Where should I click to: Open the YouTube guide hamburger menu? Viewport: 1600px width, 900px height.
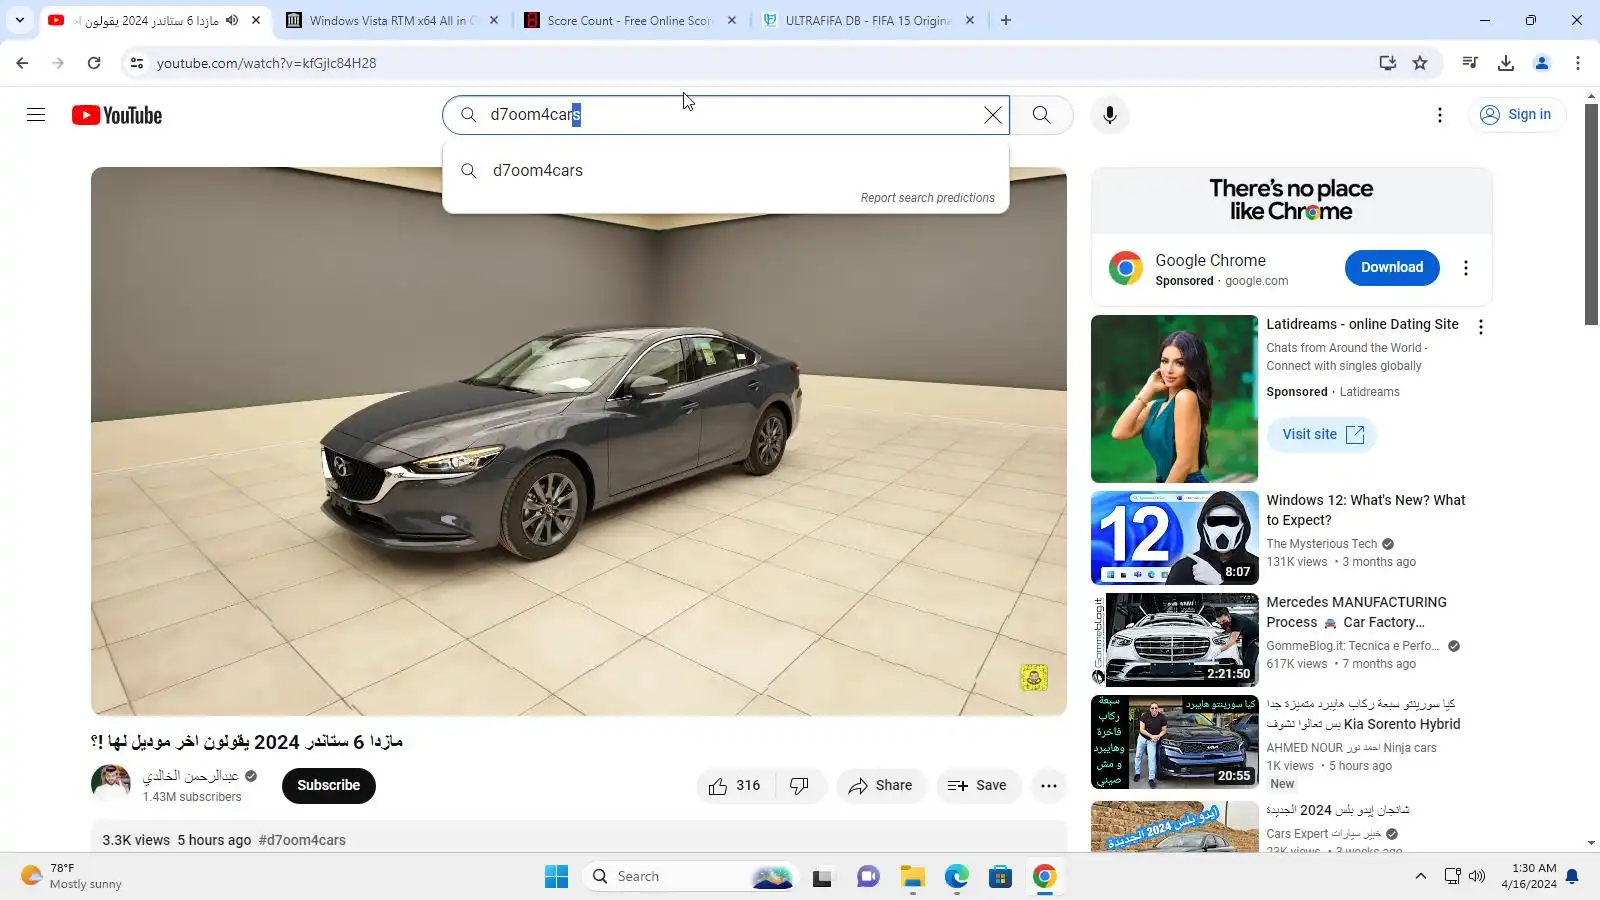tap(36, 115)
